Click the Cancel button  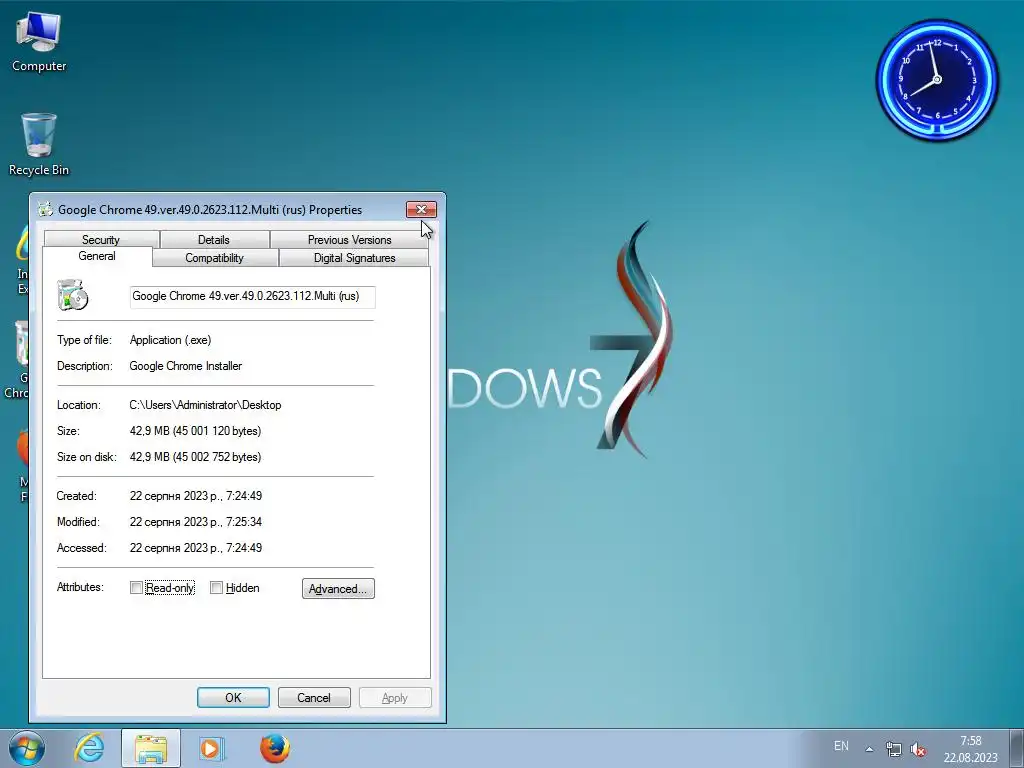pos(314,697)
